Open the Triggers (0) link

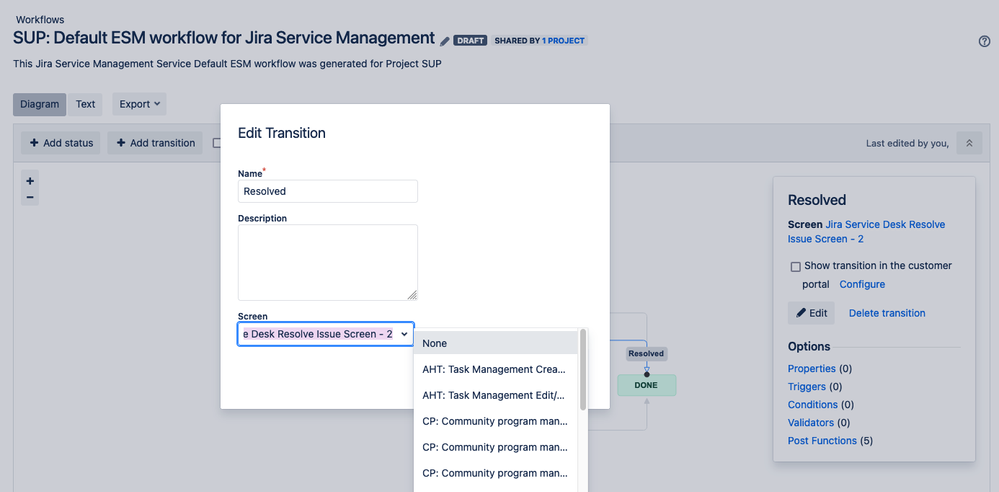coord(807,386)
